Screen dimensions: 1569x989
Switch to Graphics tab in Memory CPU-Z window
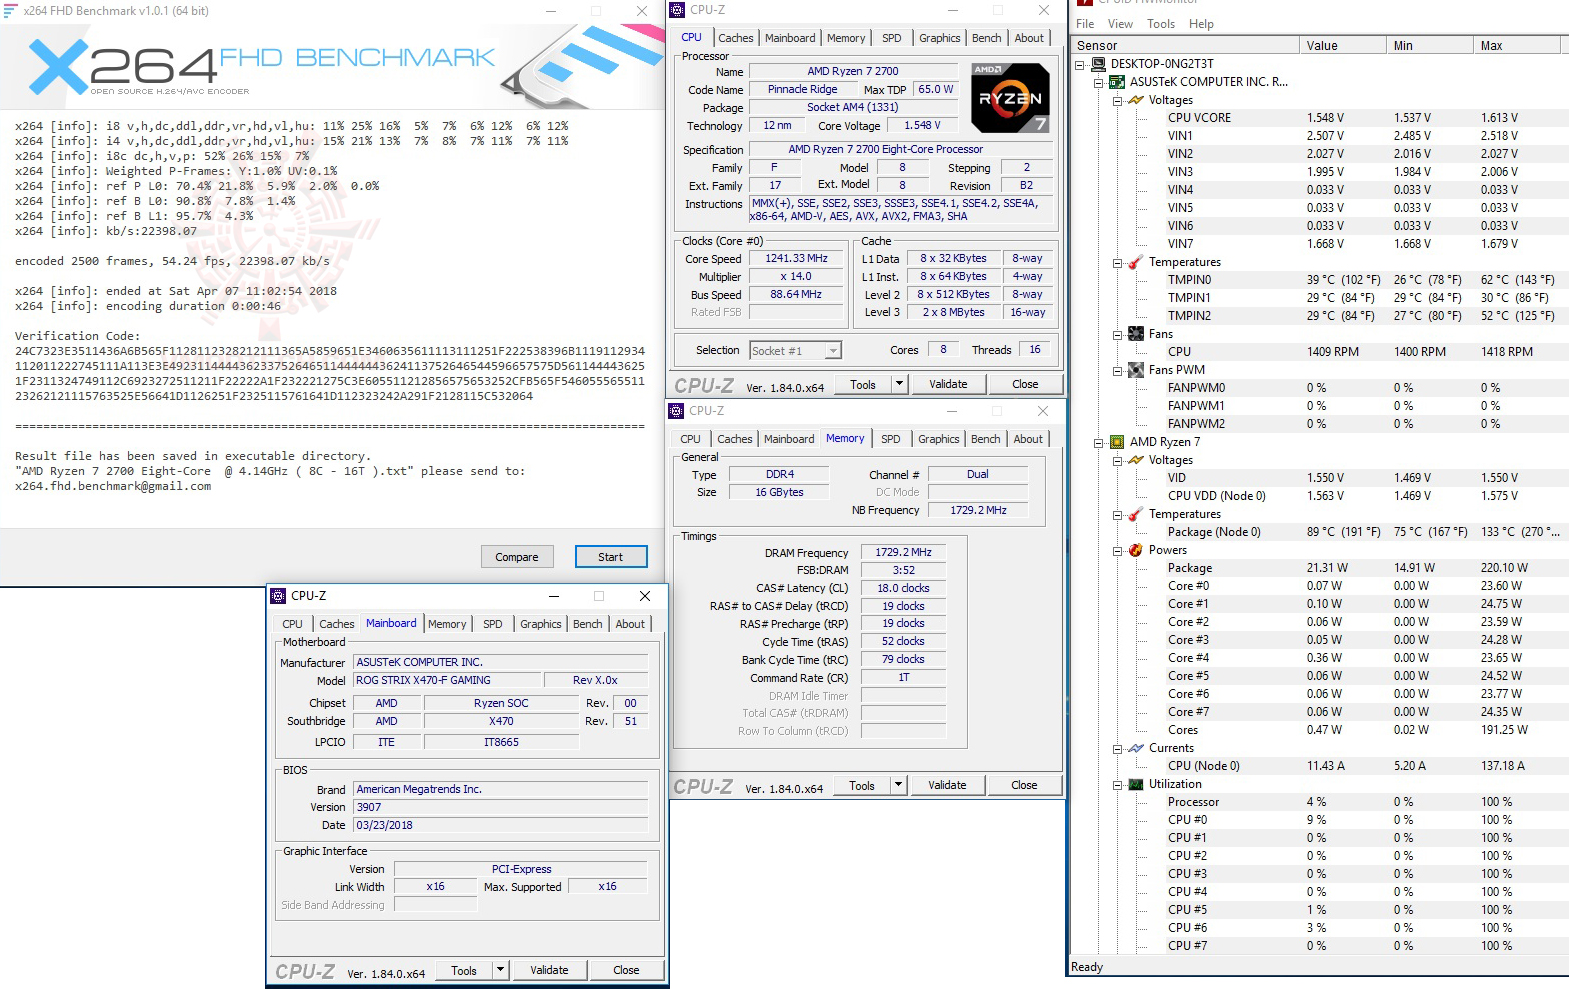pos(939,439)
